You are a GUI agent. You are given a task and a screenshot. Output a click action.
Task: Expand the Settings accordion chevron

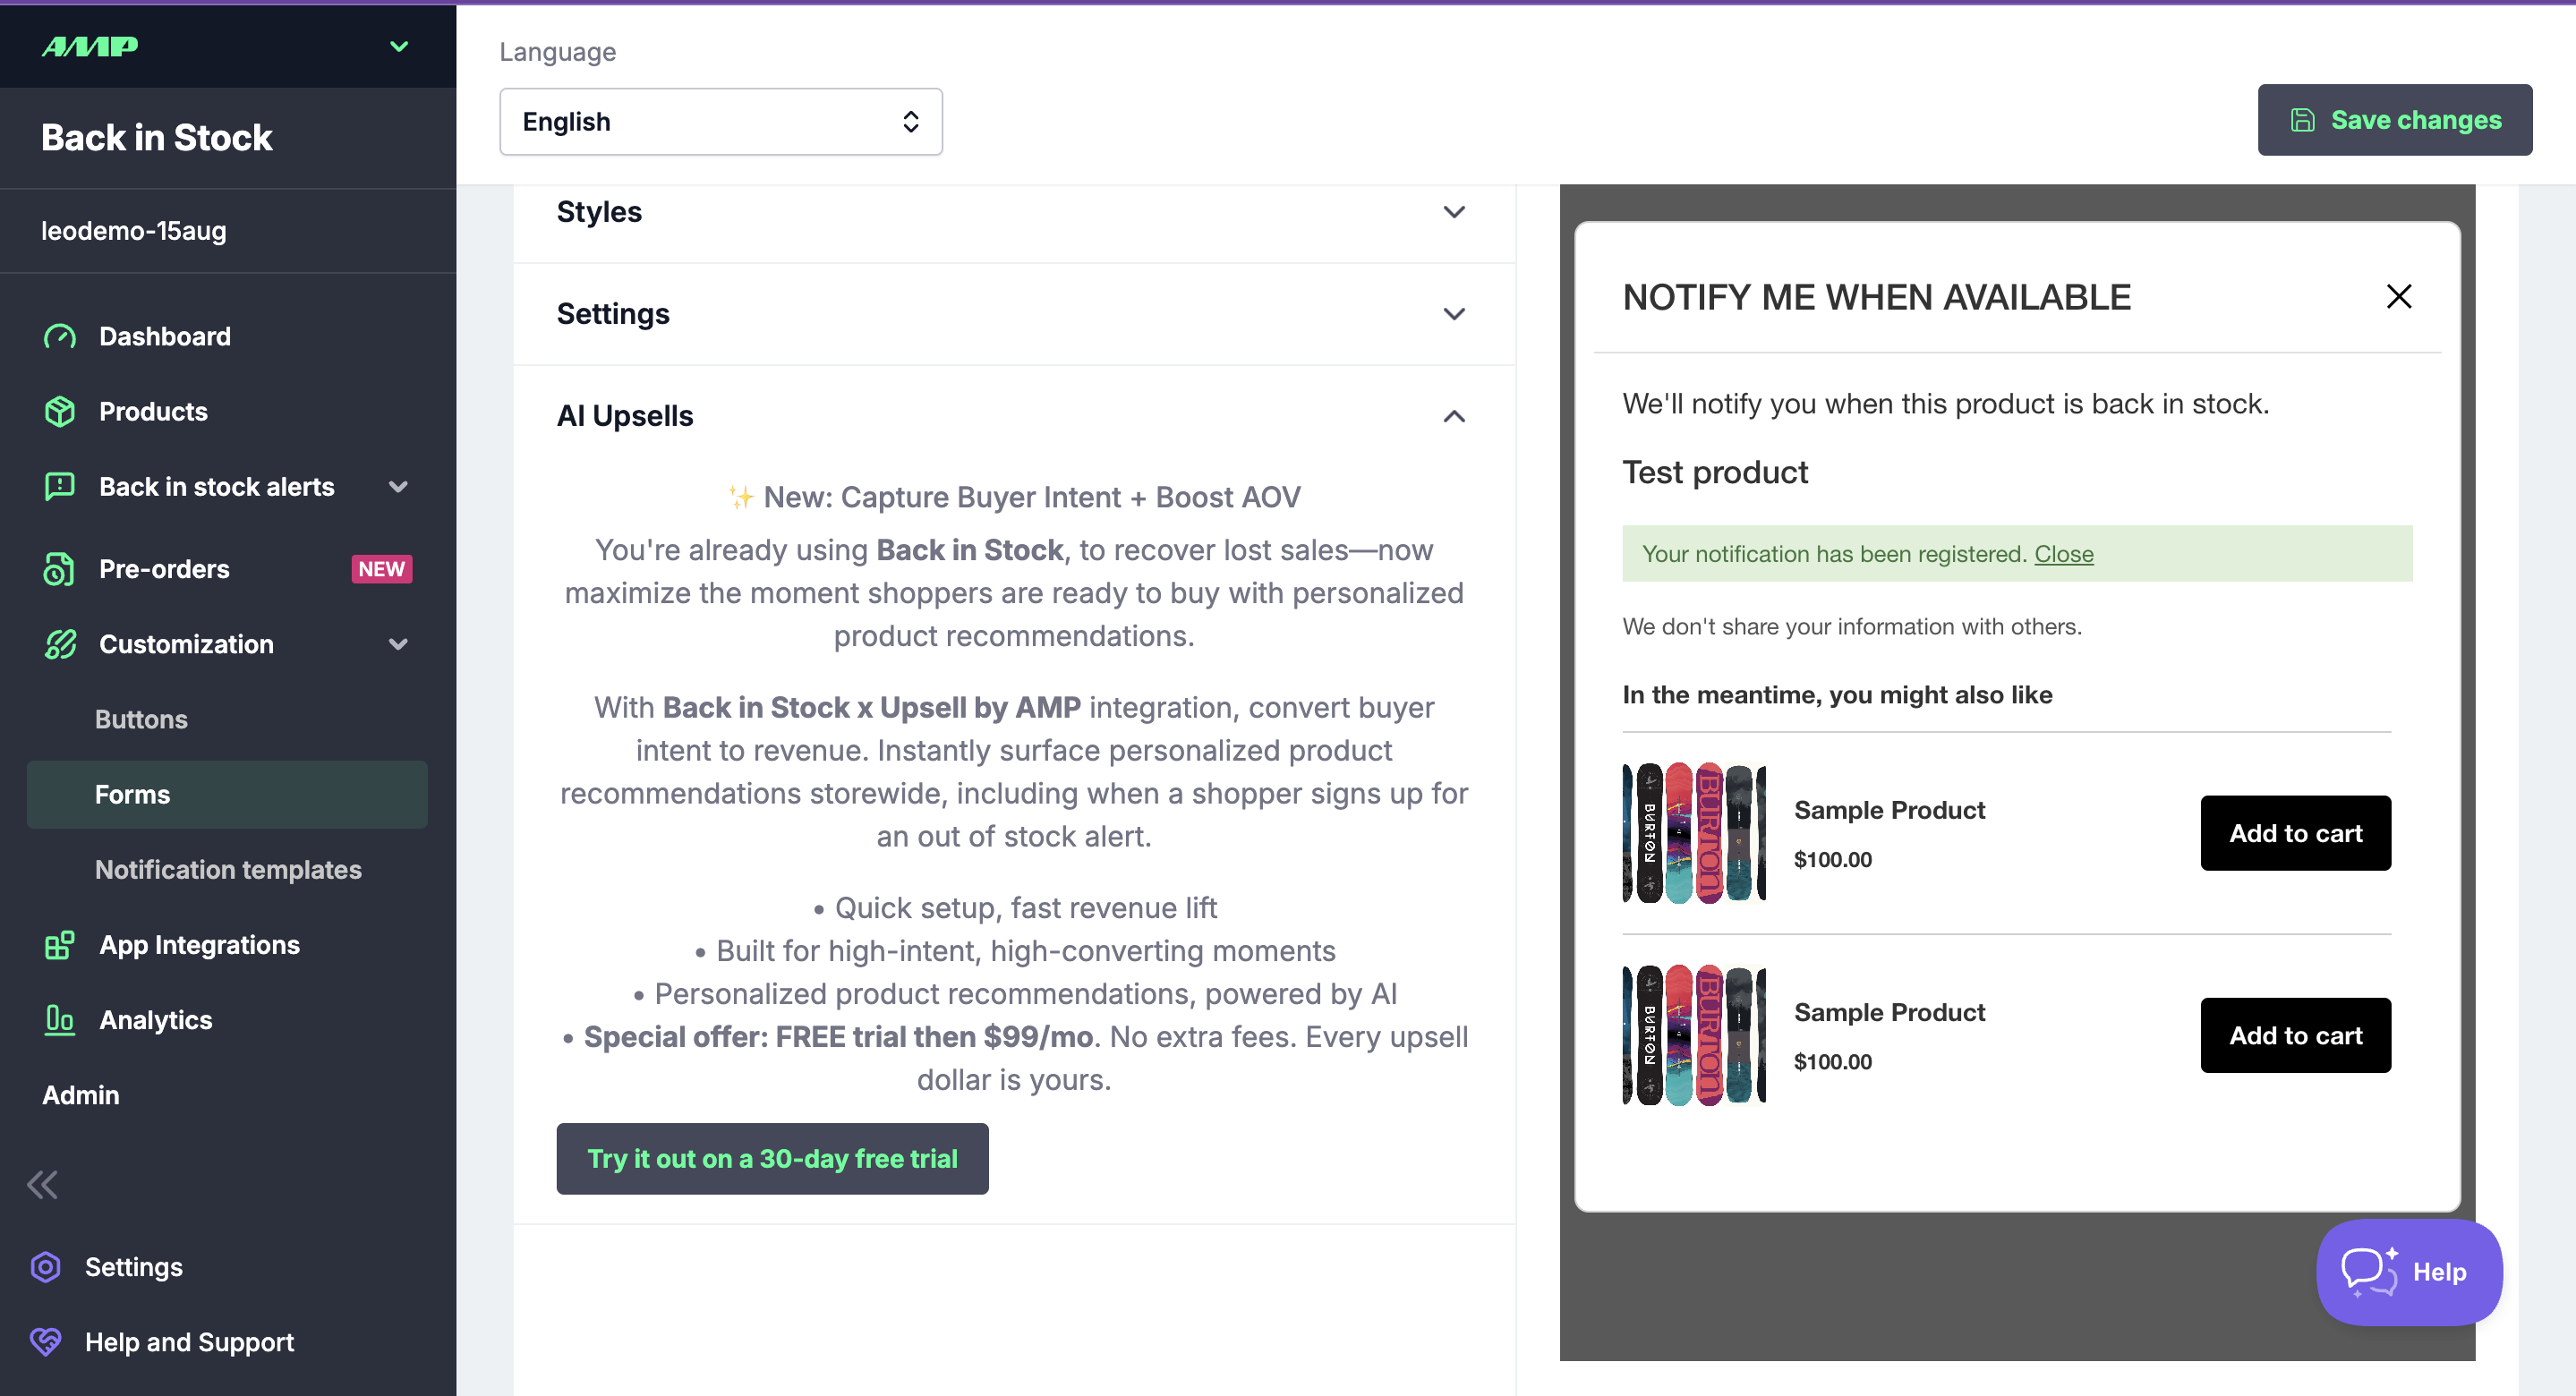pyautogui.click(x=1454, y=314)
